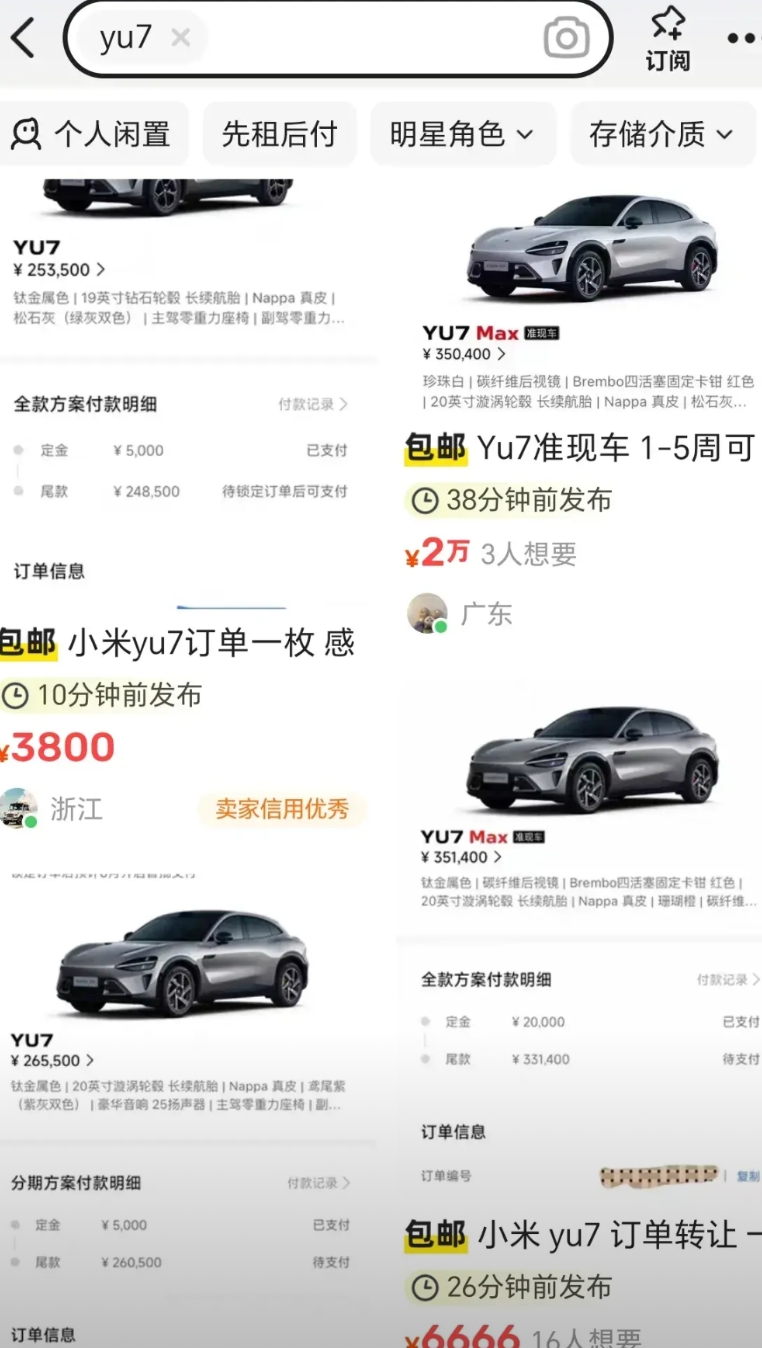Viewport: 762px width, 1348px height.
Task: Open the YU7 ¥265,500 car thumbnail
Action: point(182,962)
